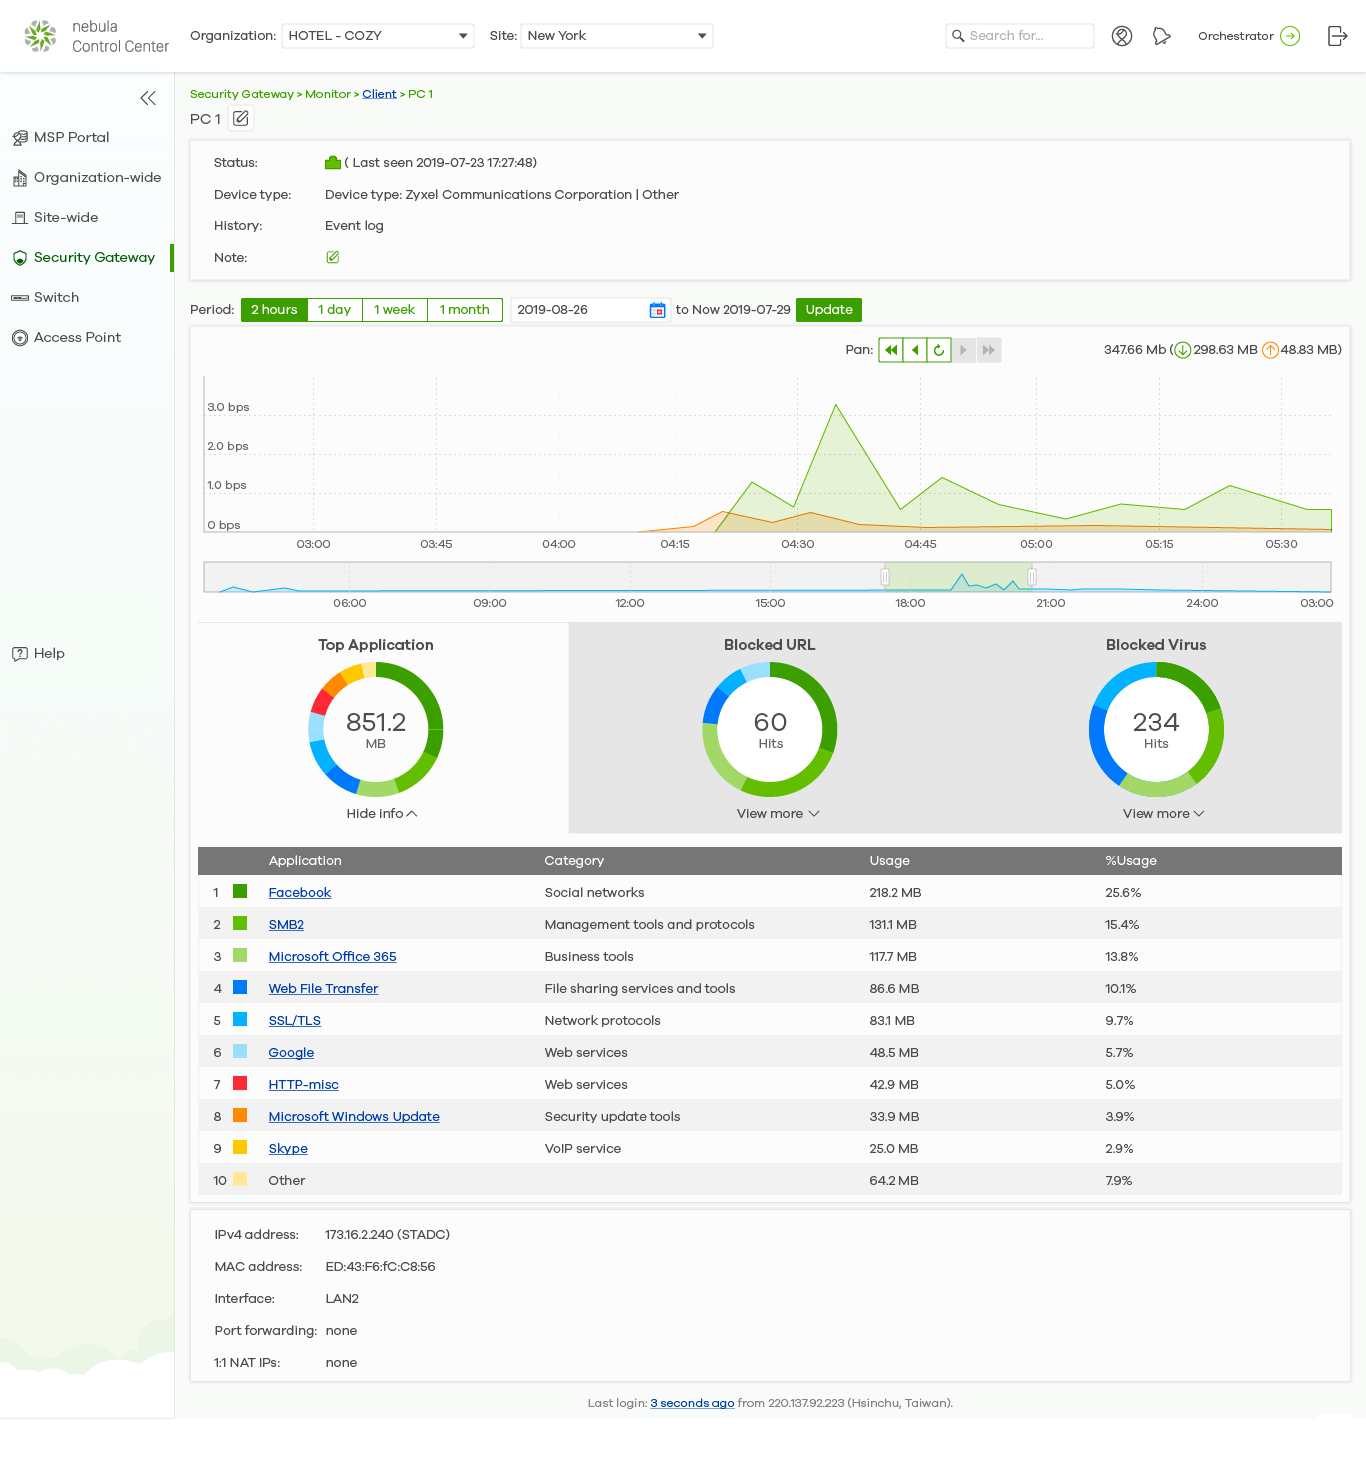
Task: Select the 1 week period
Action: pos(394,310)
